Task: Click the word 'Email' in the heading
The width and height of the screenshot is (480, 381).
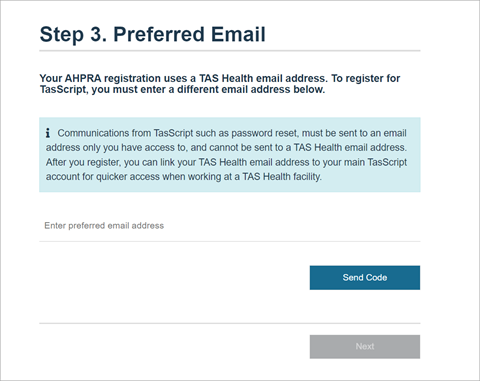Action: [238, 34]
